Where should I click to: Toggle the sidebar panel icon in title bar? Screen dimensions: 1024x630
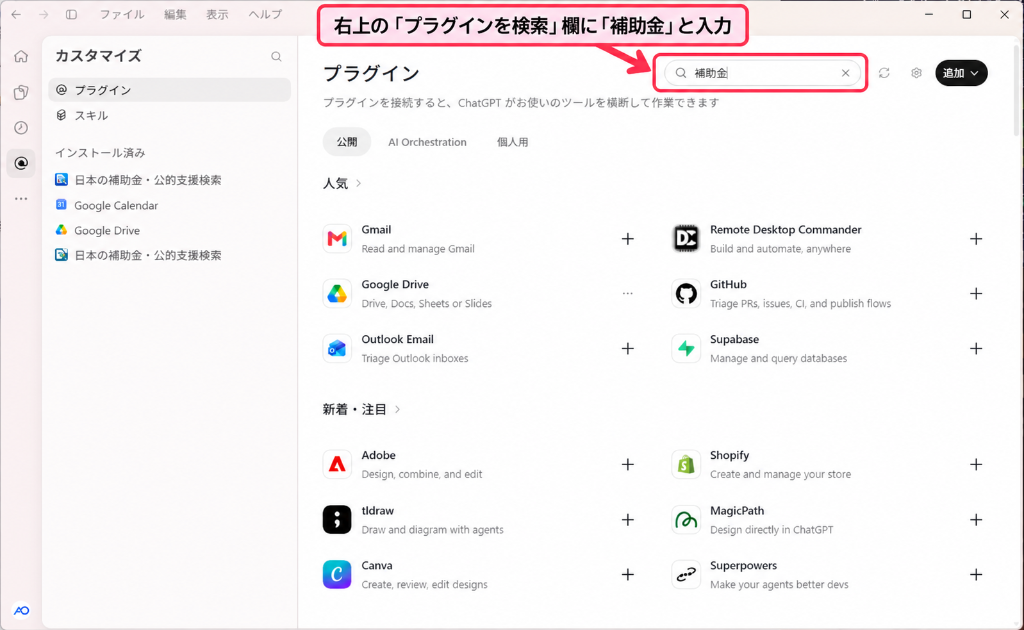click(x=71, y=14)
